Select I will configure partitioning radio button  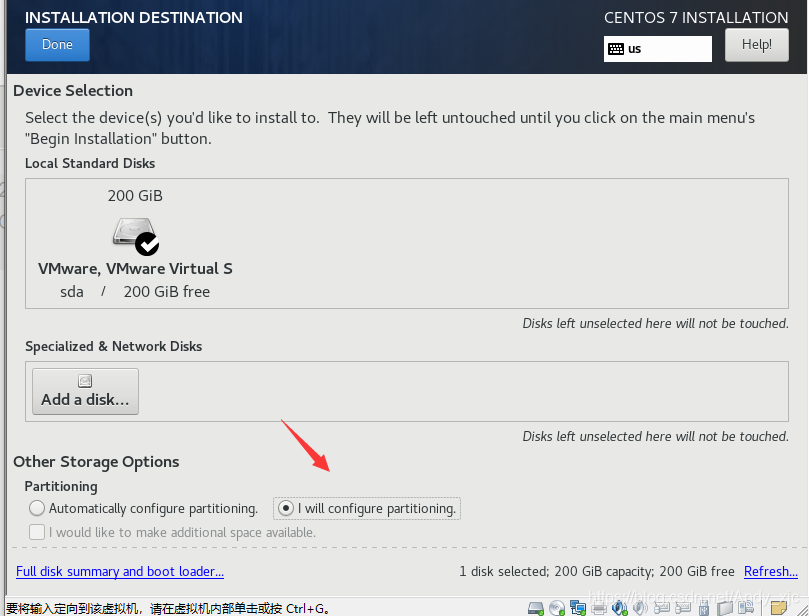pyautogui.click(x=285, y=508)
